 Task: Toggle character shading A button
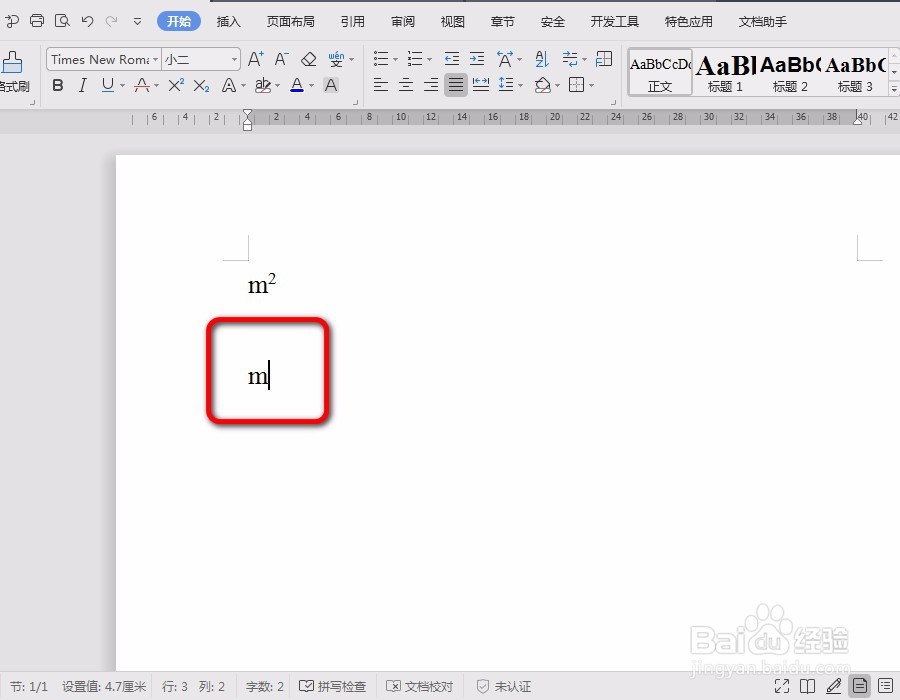[331, 85]
